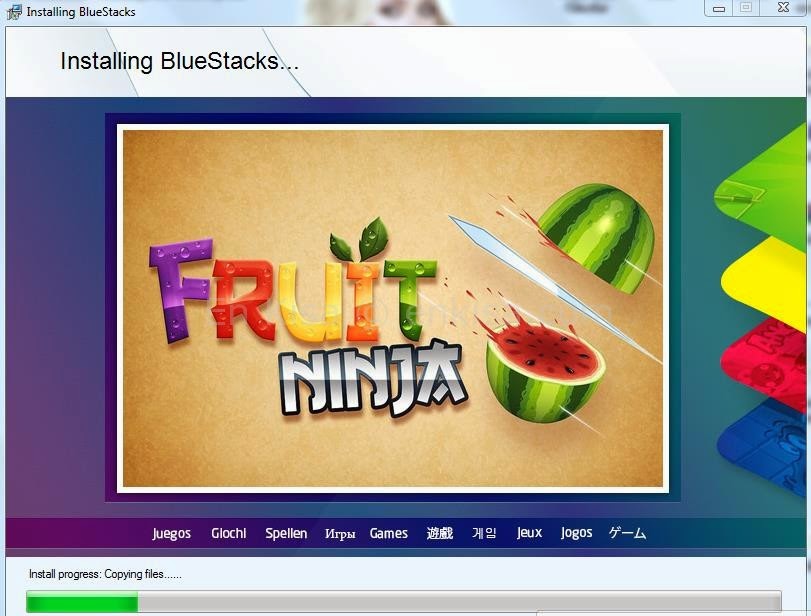Viewport: 811px width, 616px height.
Task: Click the 'Games' label
Action: [x=388, y=533]
